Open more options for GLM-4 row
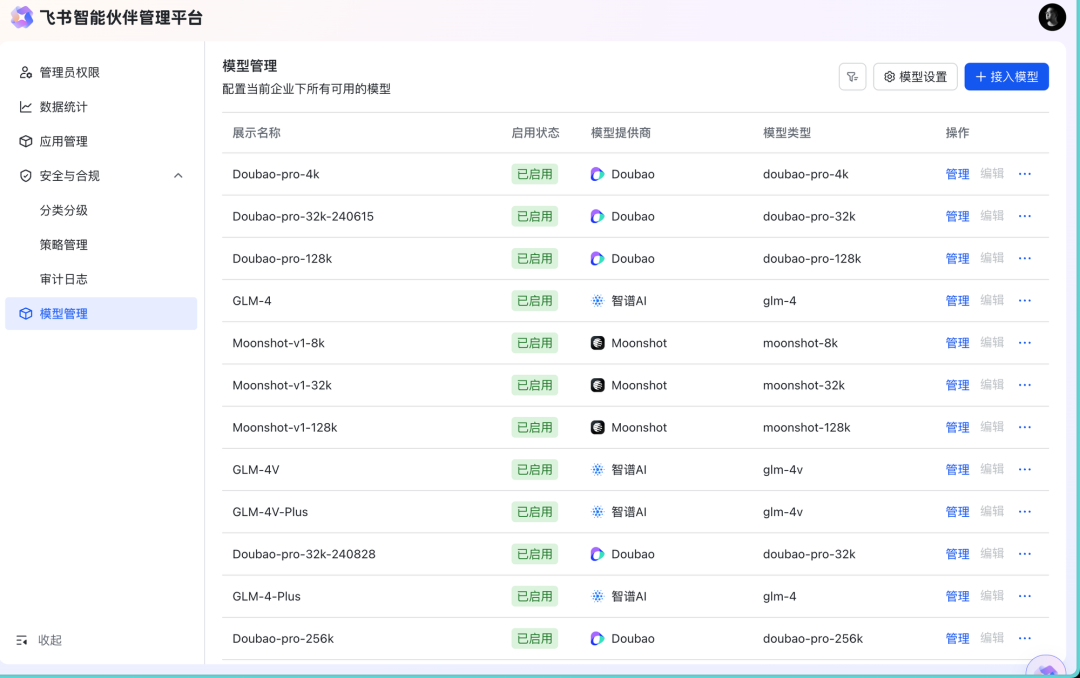The image size is (1080, 678). point(1024,300)
